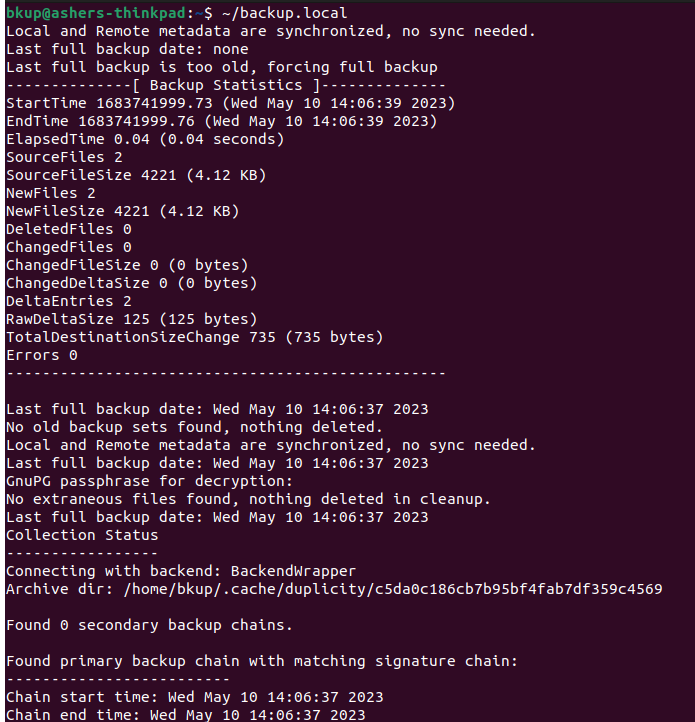The height and width of the screenshot is (722, 695).
Task: Click the ChangedDeltaSize 0 line
Action: pyautogui.click(x=131, y=283)
